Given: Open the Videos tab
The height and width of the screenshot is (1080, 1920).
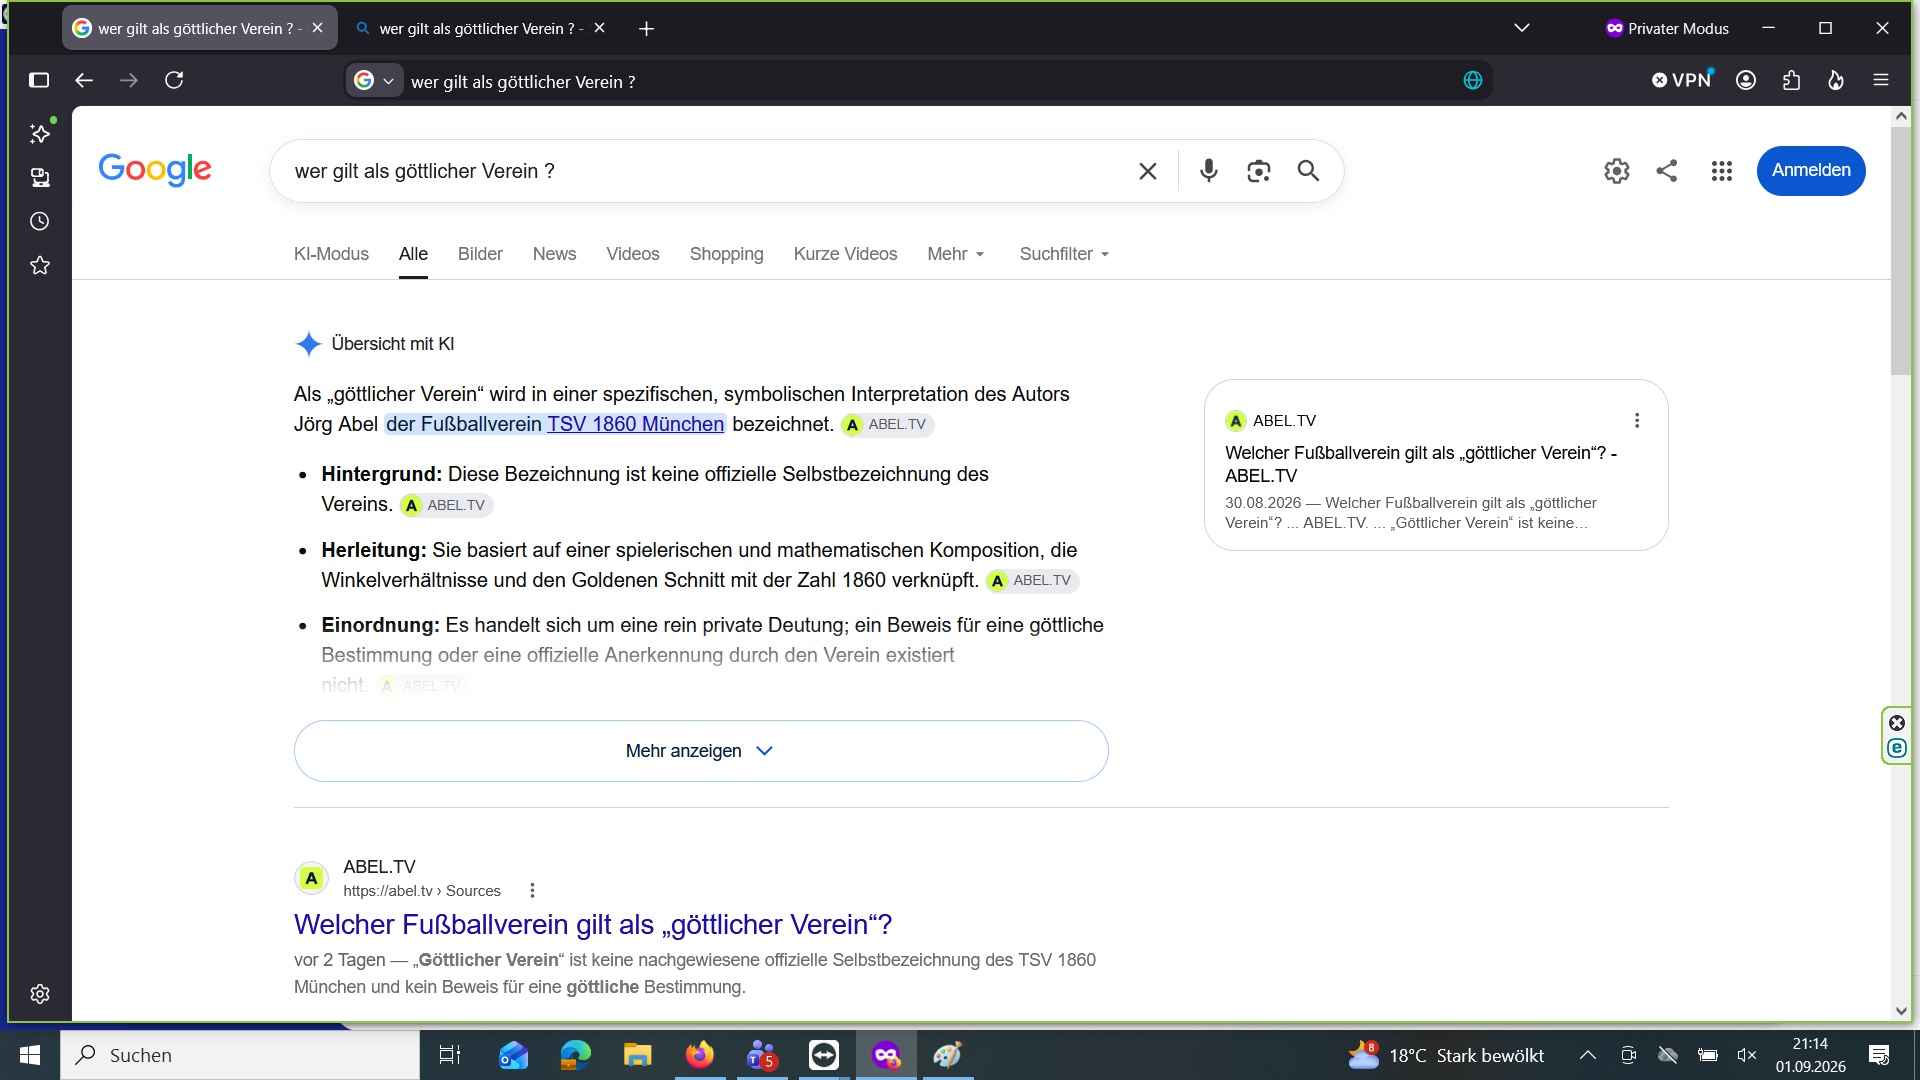Looking at the screenshot, I should tap(632, 254).
